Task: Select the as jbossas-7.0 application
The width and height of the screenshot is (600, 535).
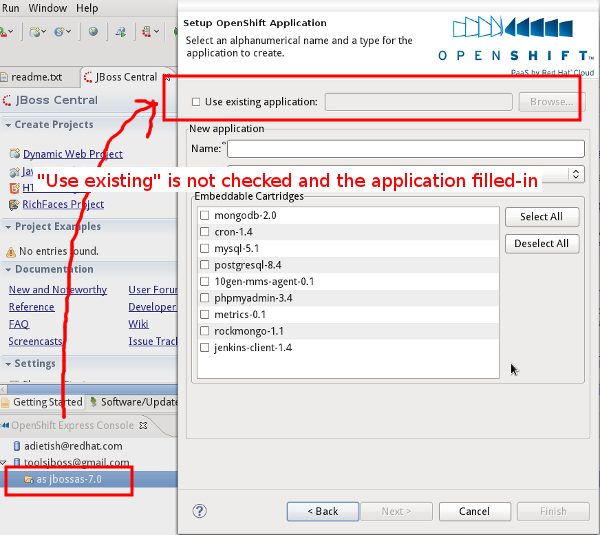Action: point(69,479)
